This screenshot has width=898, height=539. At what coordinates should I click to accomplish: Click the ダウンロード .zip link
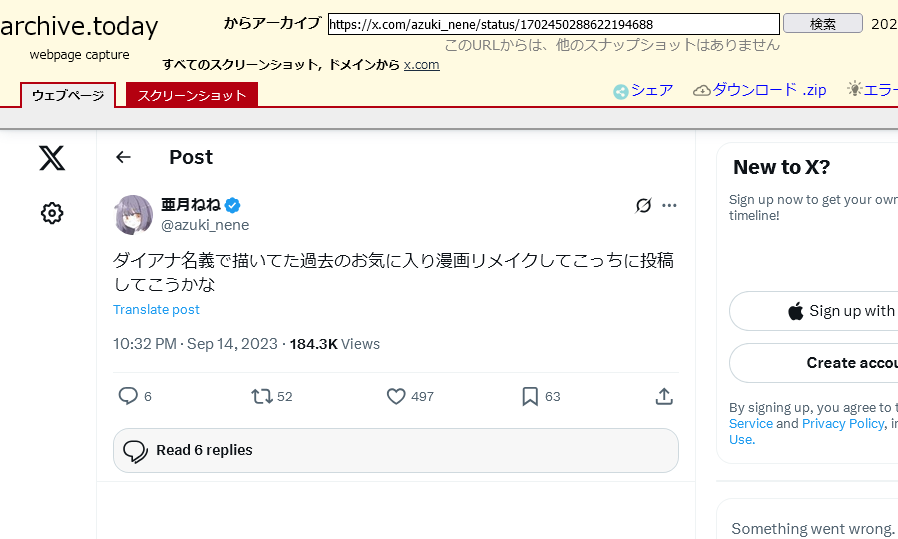click(x=759, y=90)
